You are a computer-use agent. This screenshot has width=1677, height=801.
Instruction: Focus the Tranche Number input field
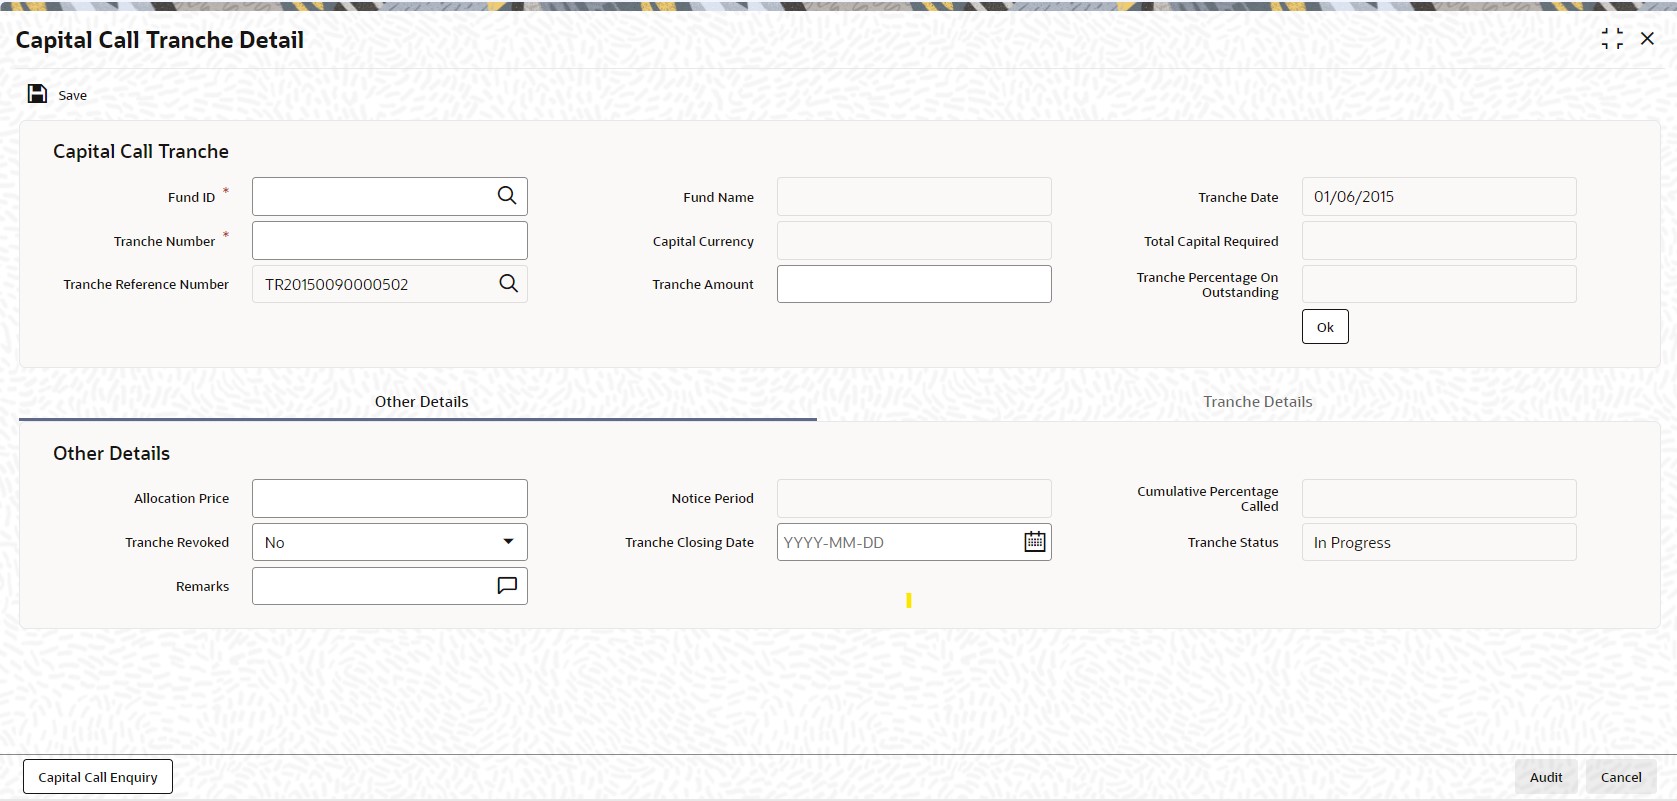pos(390,240)
